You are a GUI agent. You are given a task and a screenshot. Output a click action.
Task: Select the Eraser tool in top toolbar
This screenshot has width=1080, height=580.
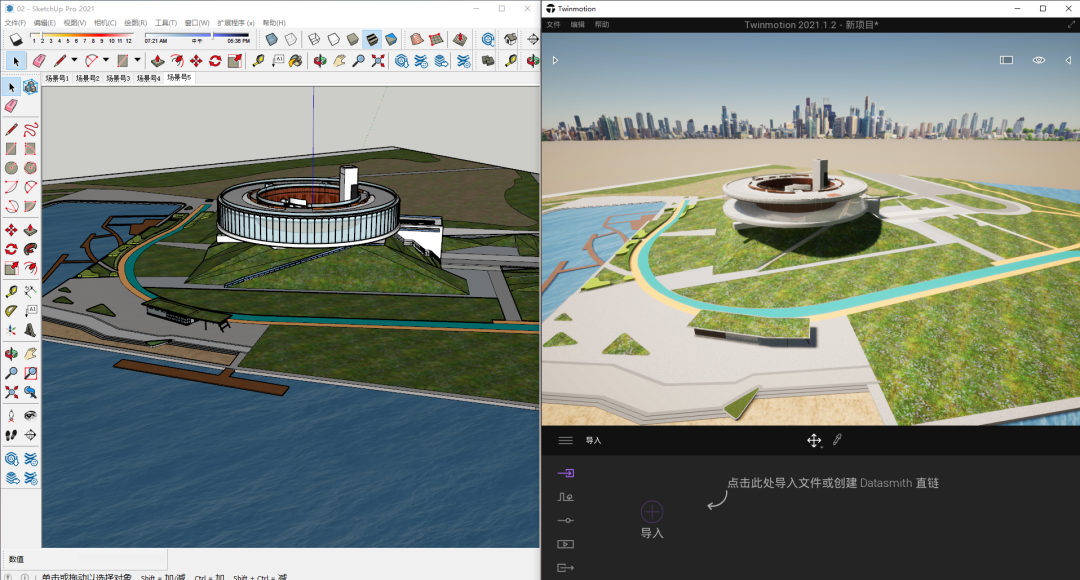coord(38,61)
